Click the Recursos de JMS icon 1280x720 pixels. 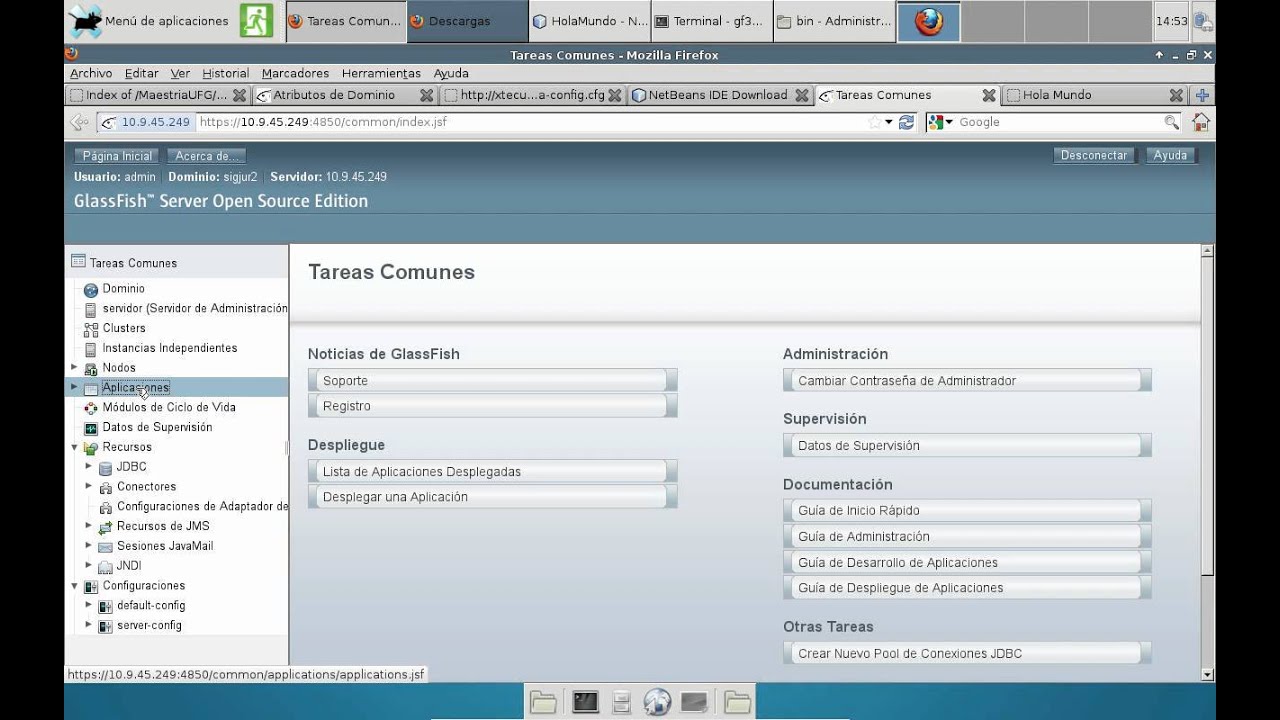(106, 527)
